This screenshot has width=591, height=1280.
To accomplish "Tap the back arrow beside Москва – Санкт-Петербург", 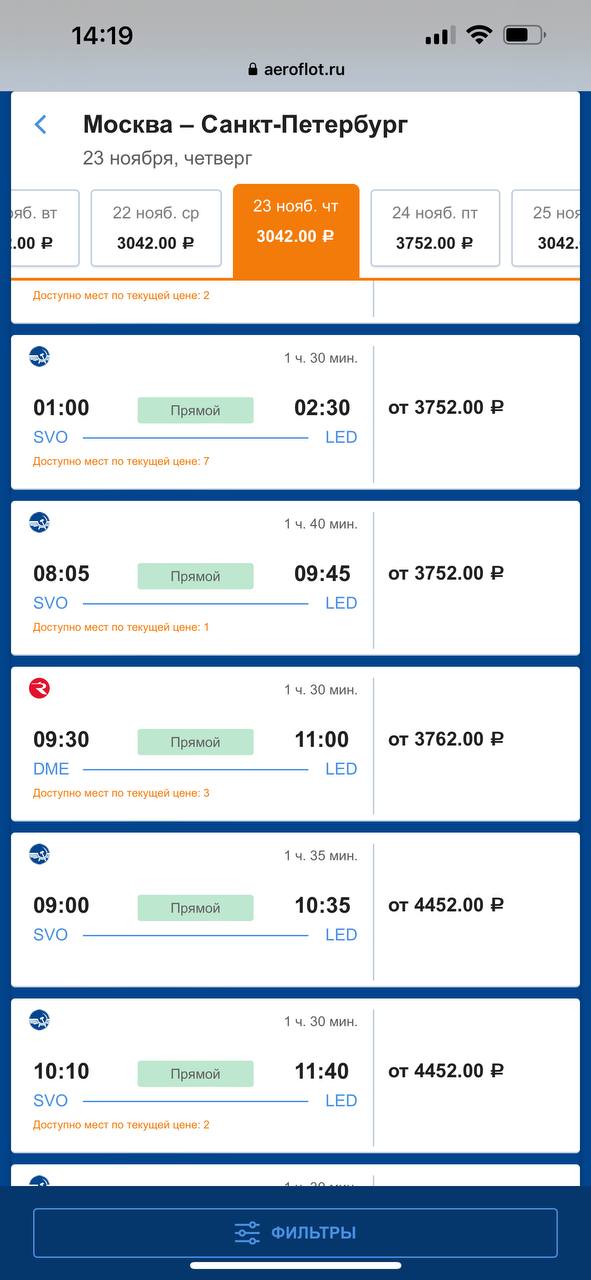I will point(41,125).
